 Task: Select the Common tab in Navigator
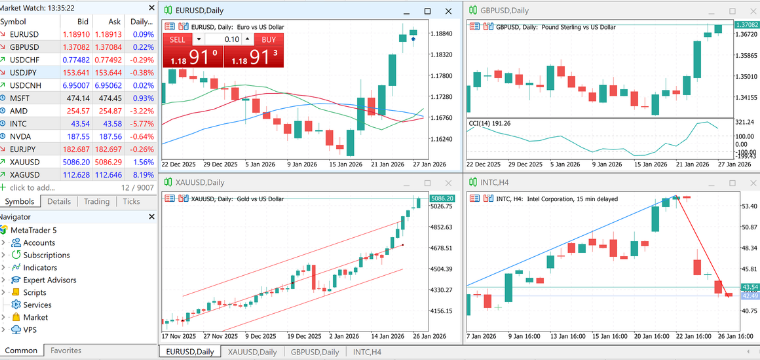[x=21, y=350]
